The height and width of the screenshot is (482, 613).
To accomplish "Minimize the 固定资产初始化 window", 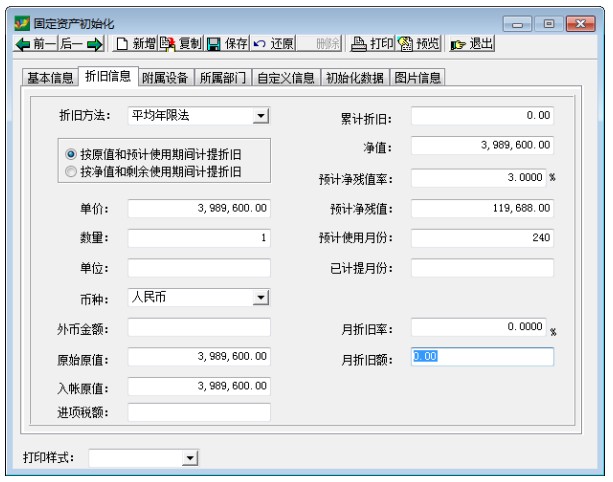I will tap(517, 24).
